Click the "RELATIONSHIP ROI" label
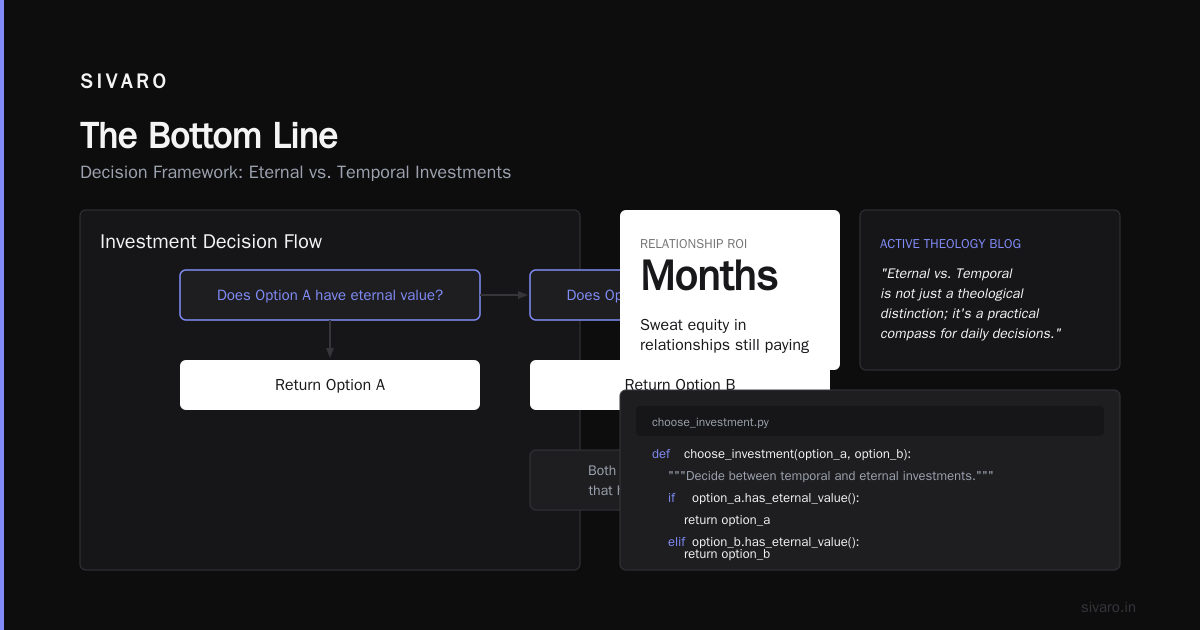The image size is (1200, 630). 693,244
